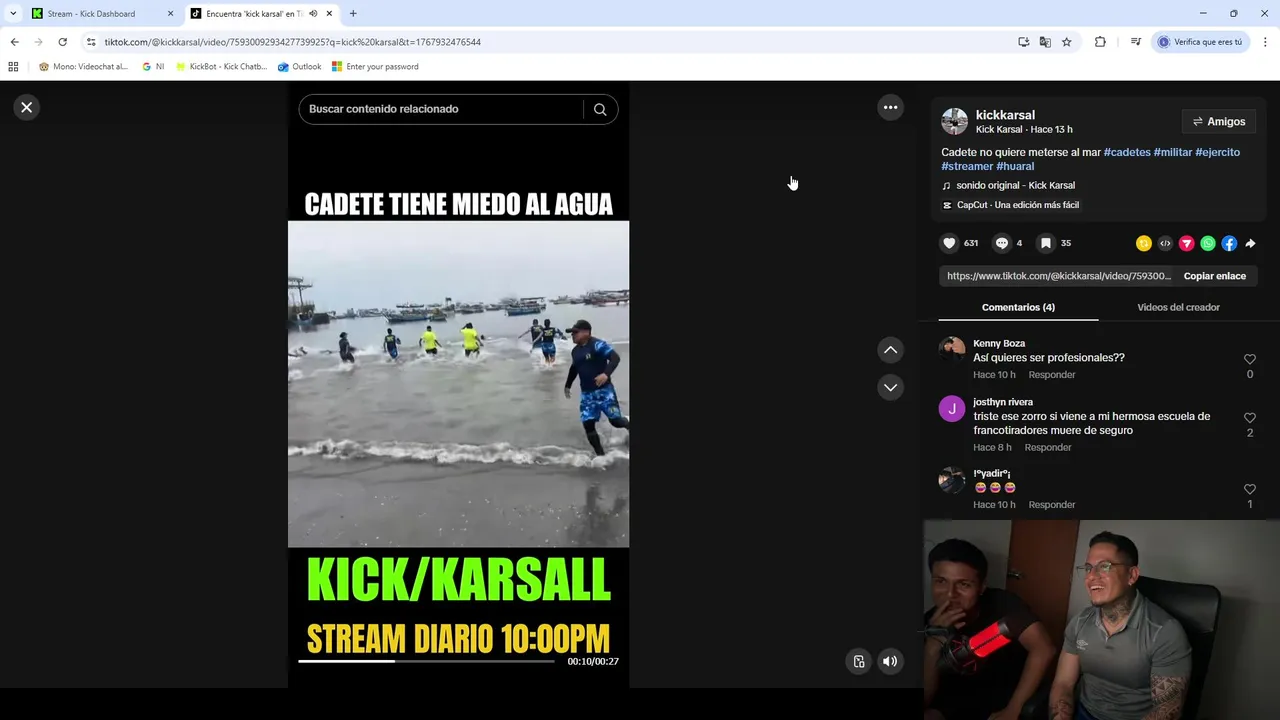View site information icon in address bar
The image size is (1280, 720).
91,42
